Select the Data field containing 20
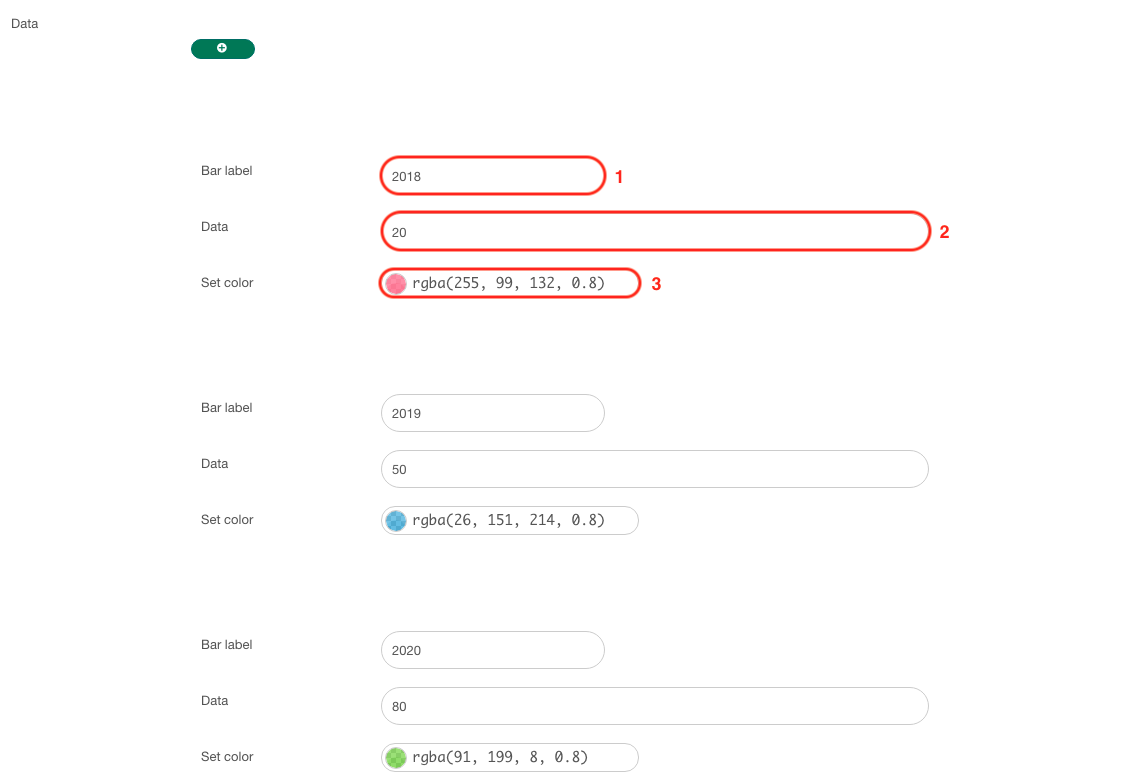Image resolution: width=1125 pixels, height=778 pixels. (654, 231)
